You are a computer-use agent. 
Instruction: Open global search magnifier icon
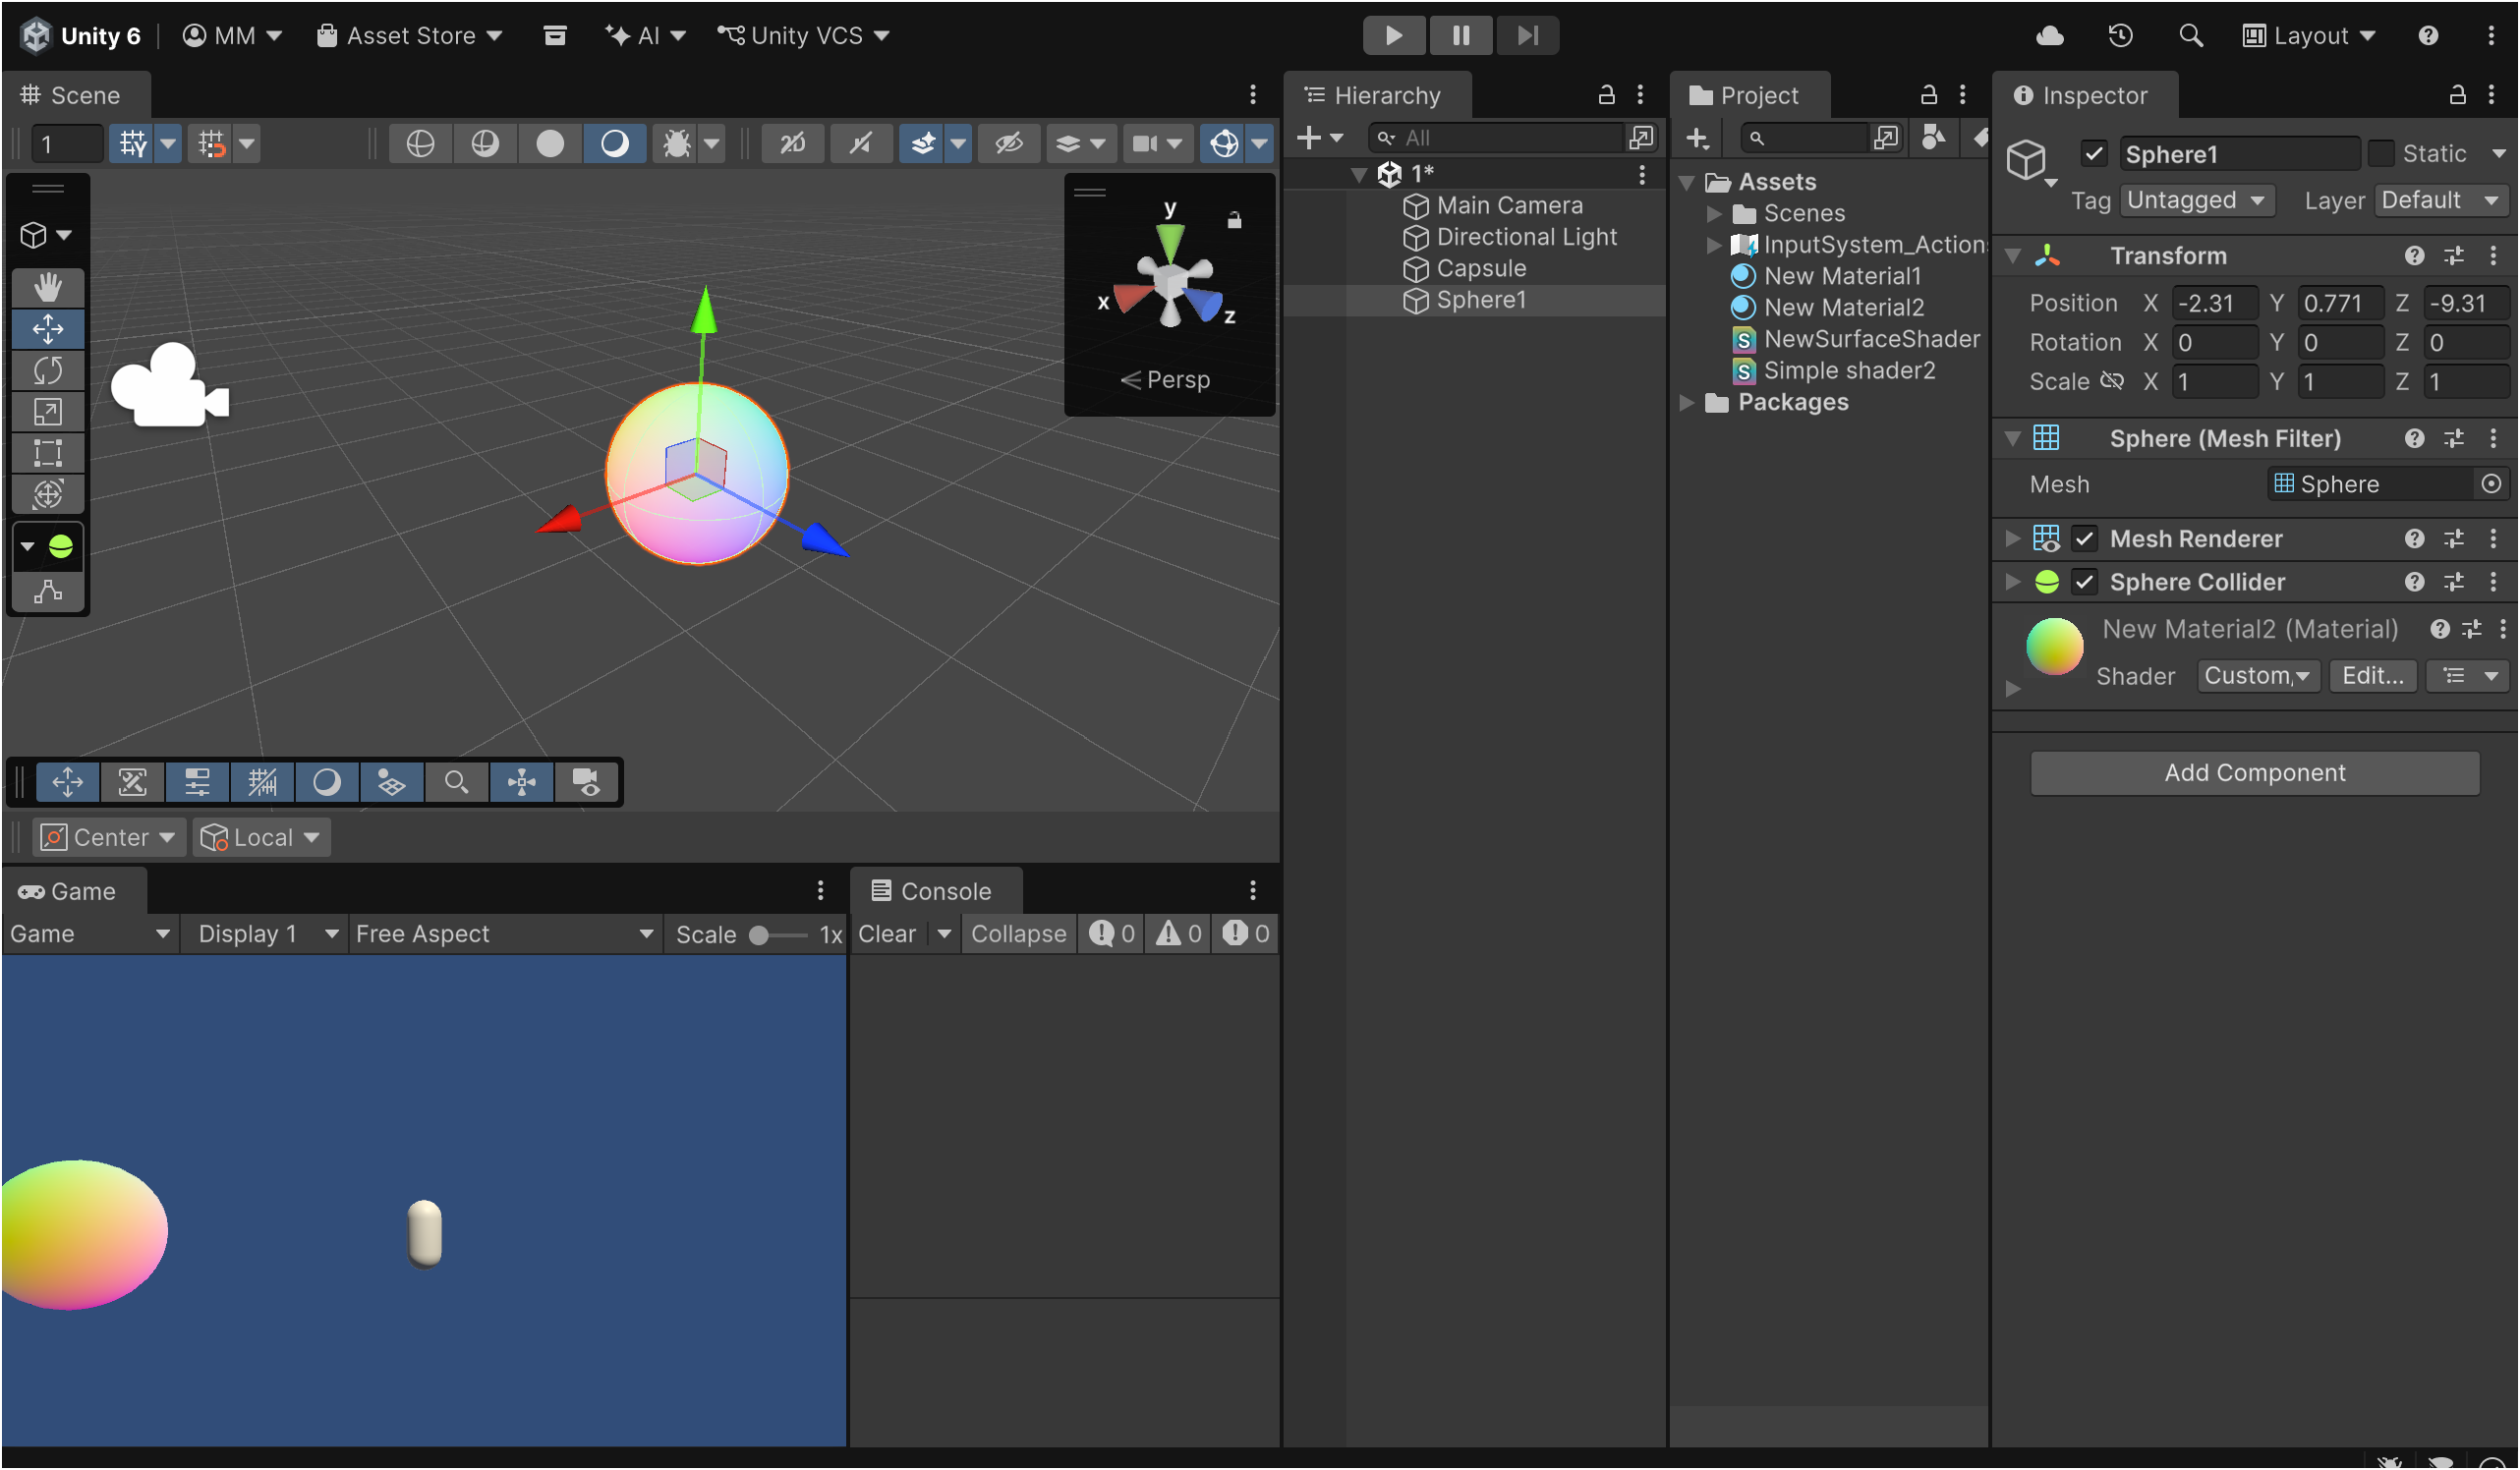[2190, 36]
